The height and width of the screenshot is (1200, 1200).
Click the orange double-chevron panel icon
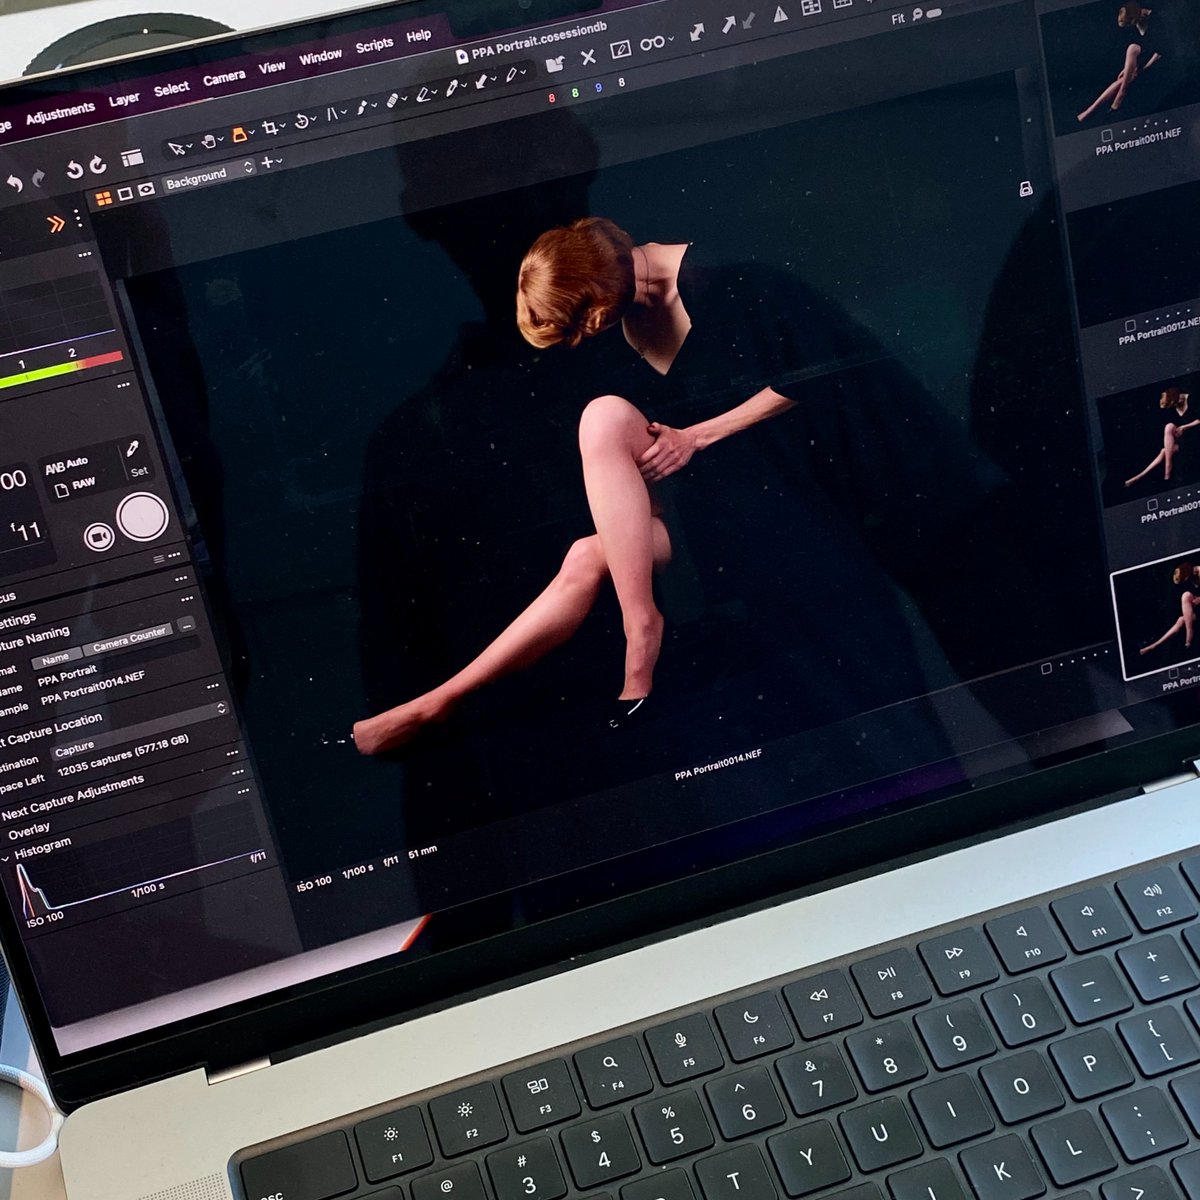click(56, 225)
